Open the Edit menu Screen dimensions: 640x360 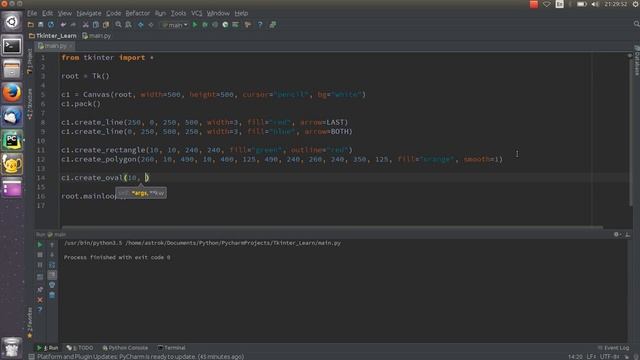pos(47,13)
